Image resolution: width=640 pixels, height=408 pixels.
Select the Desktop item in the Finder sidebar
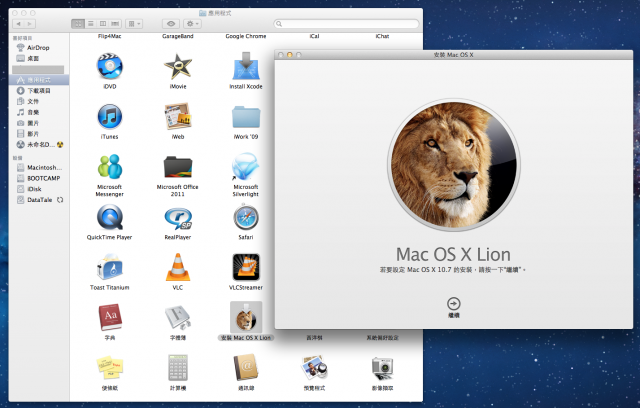(39, 59)
